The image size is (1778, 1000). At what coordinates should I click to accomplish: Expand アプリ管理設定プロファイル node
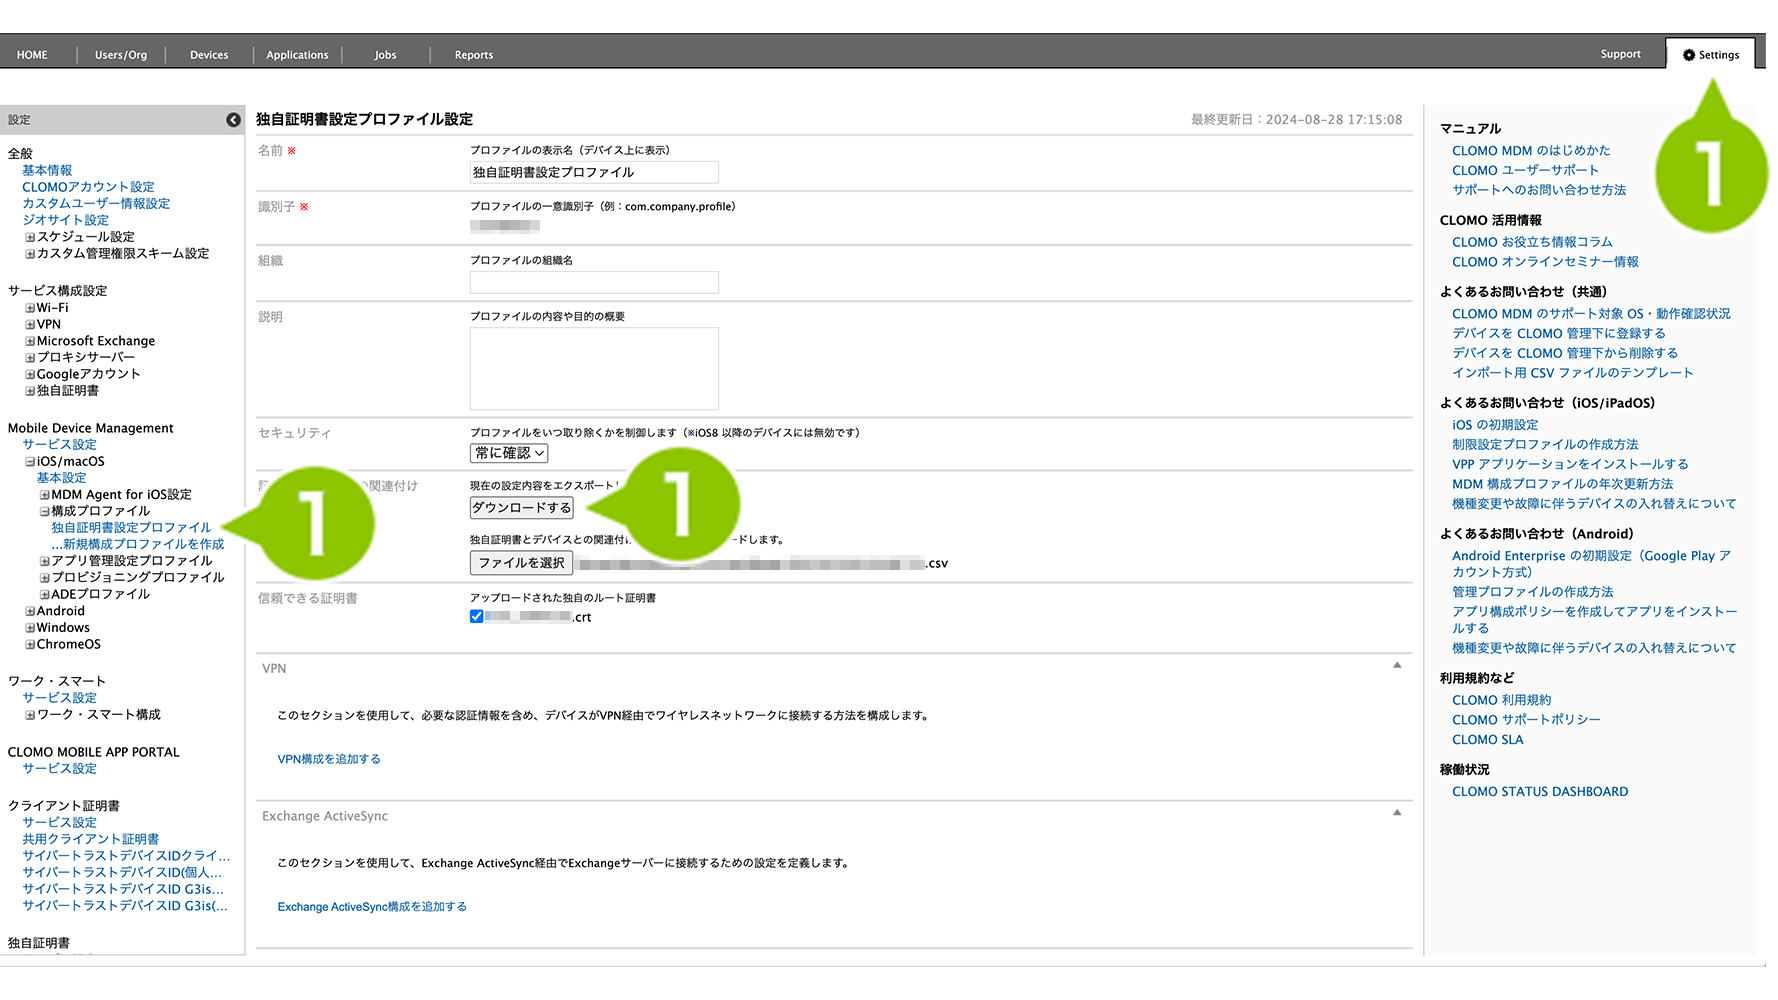pyautogui.click(x=45, y=562)
